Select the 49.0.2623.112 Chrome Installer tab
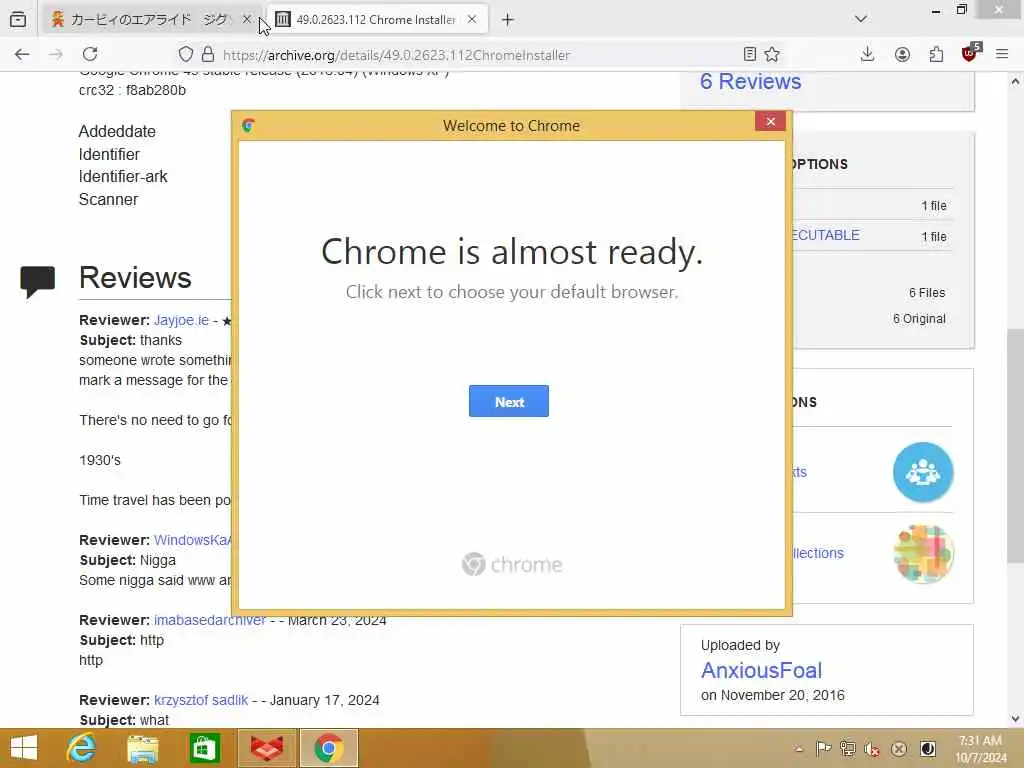 click(x=376, y=20)
